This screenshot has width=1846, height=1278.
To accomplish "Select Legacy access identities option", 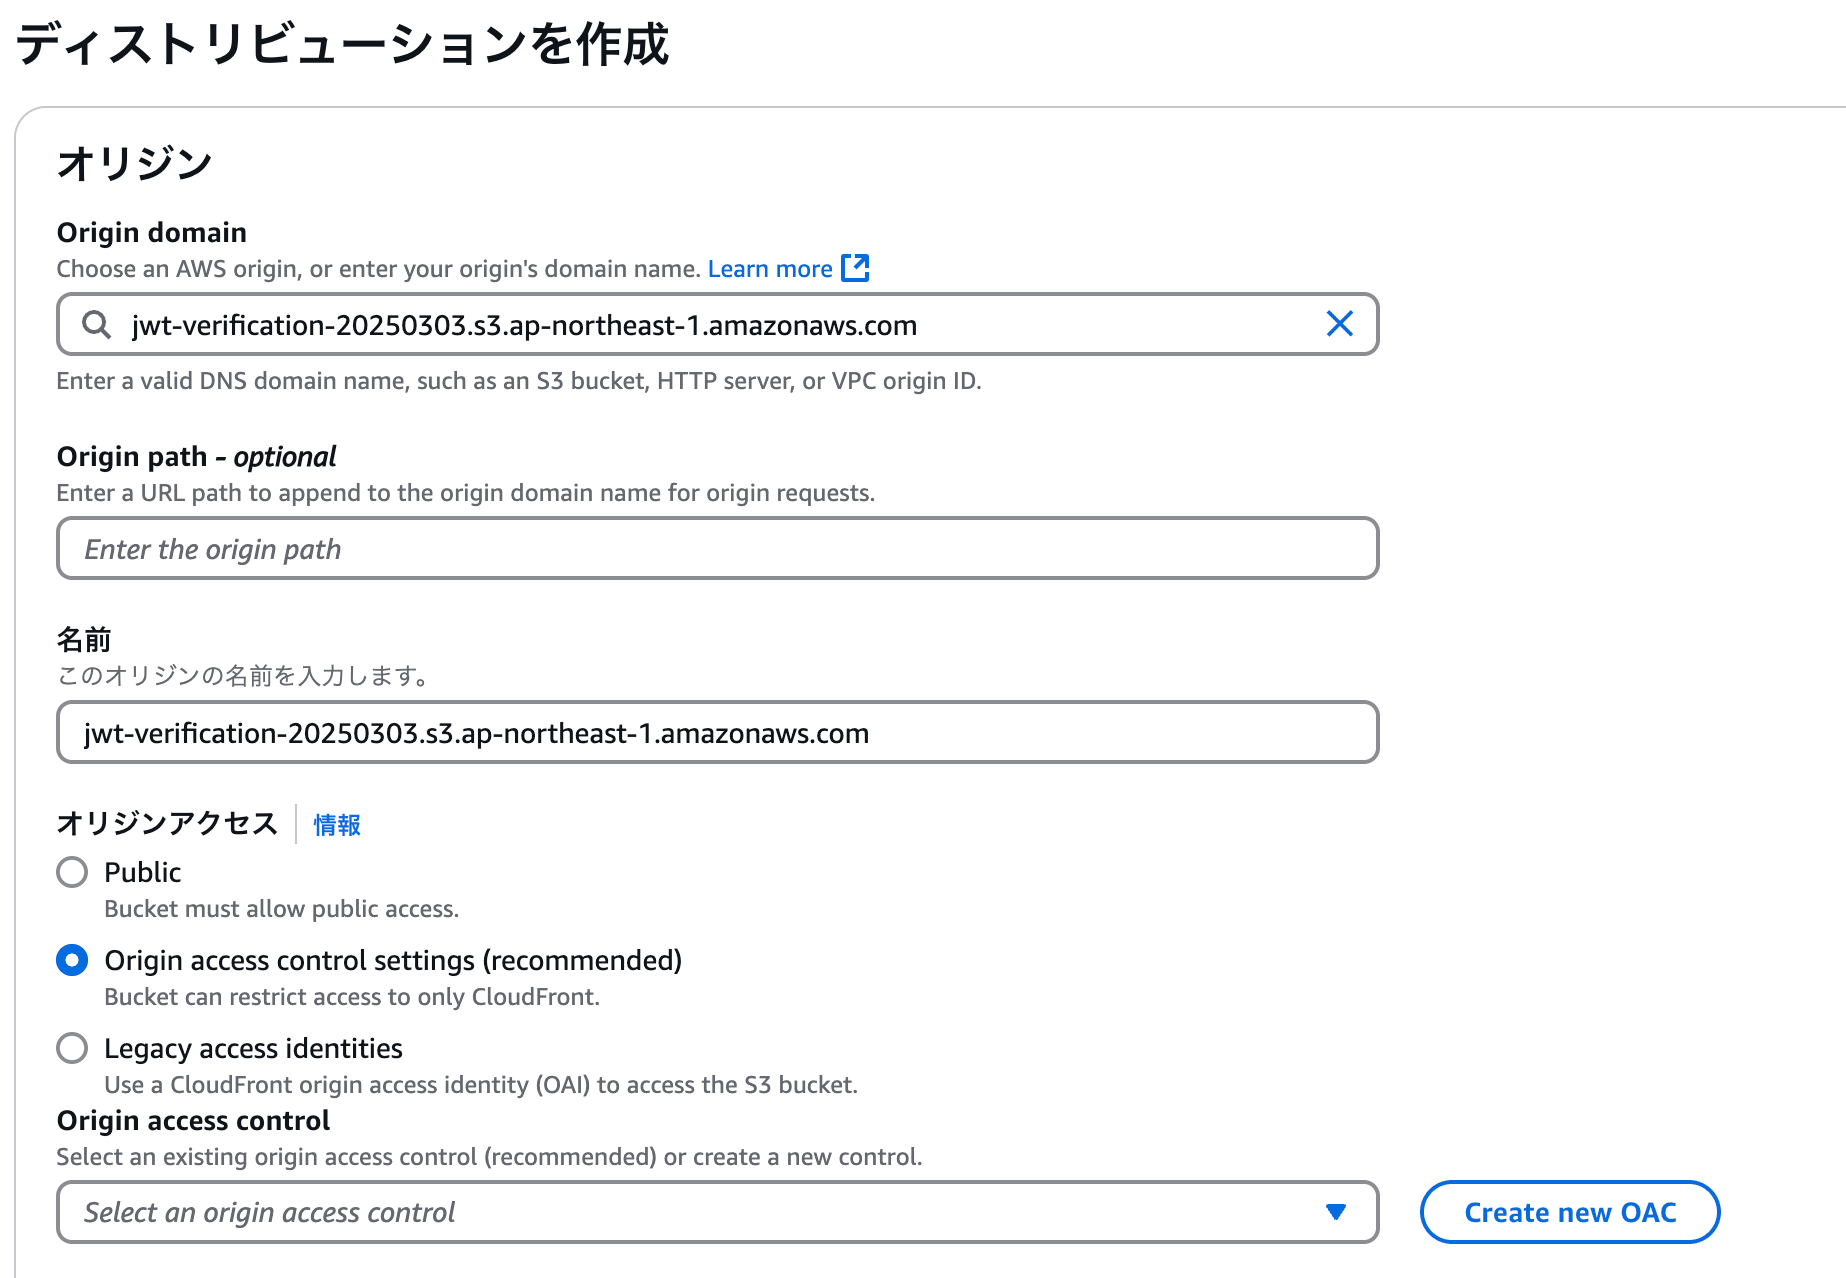I will (x=72, y=1048).
